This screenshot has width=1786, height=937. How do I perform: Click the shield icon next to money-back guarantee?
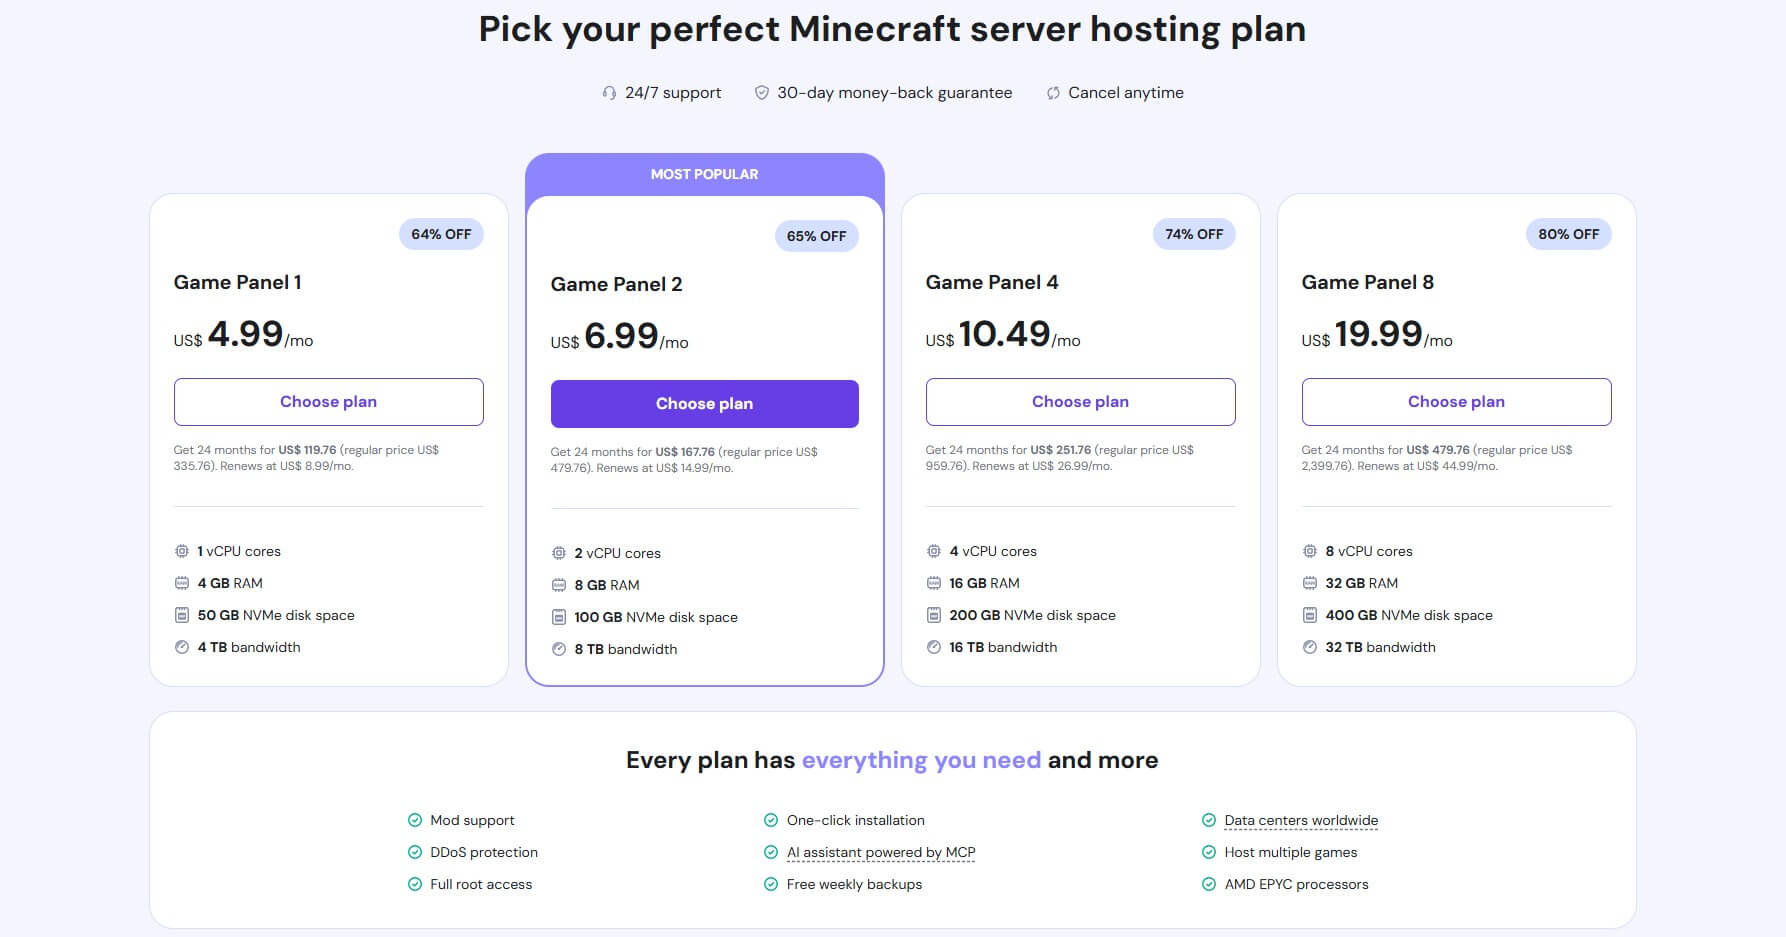[761, 92]
